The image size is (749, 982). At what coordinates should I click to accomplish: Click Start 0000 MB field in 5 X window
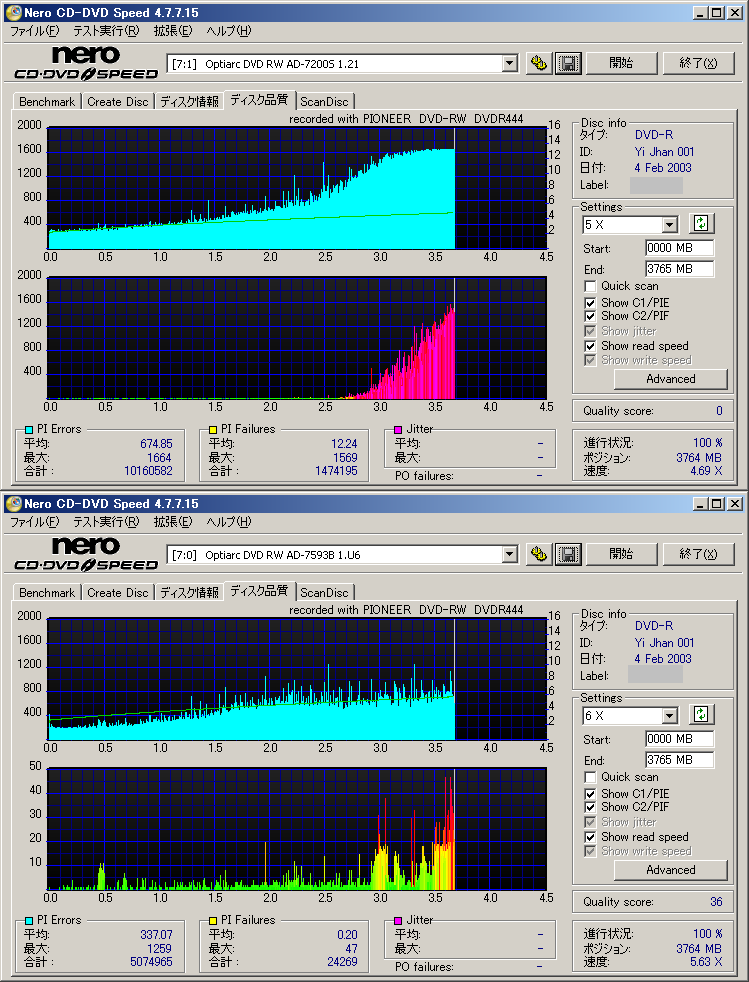(x=679, y=248)
